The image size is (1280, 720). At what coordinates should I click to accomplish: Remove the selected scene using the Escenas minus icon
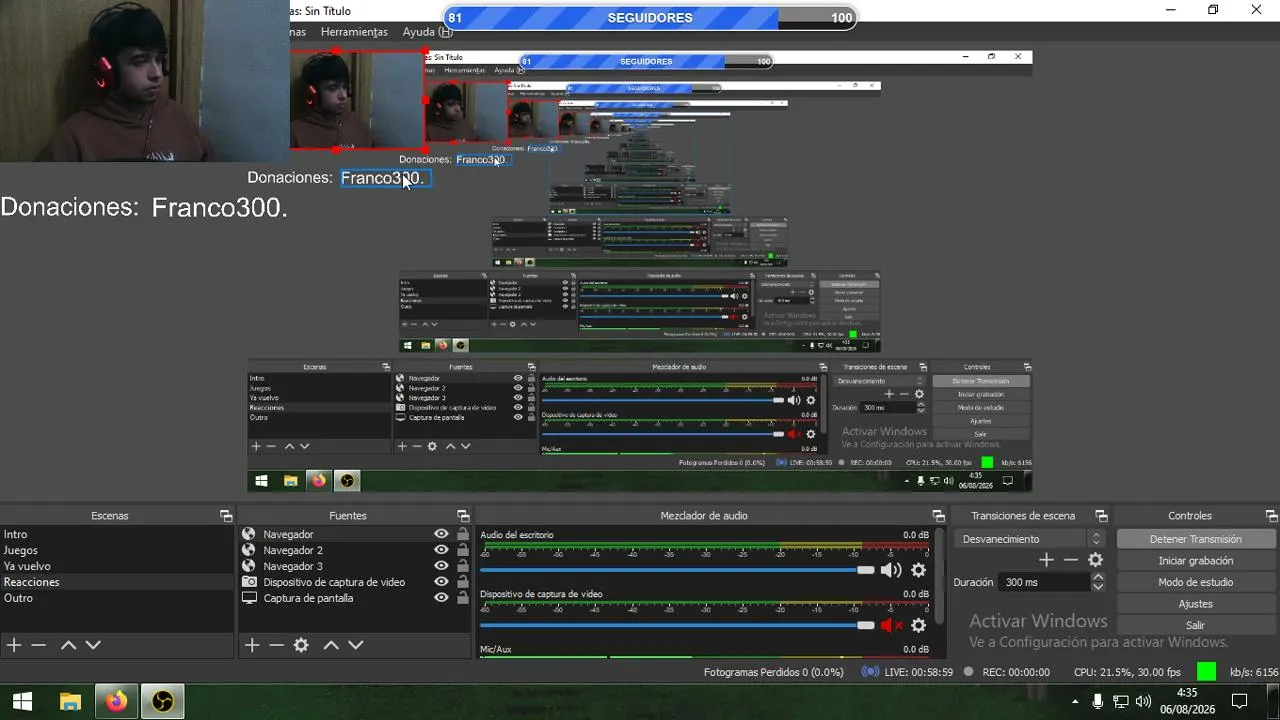click(x=38, y=645)
